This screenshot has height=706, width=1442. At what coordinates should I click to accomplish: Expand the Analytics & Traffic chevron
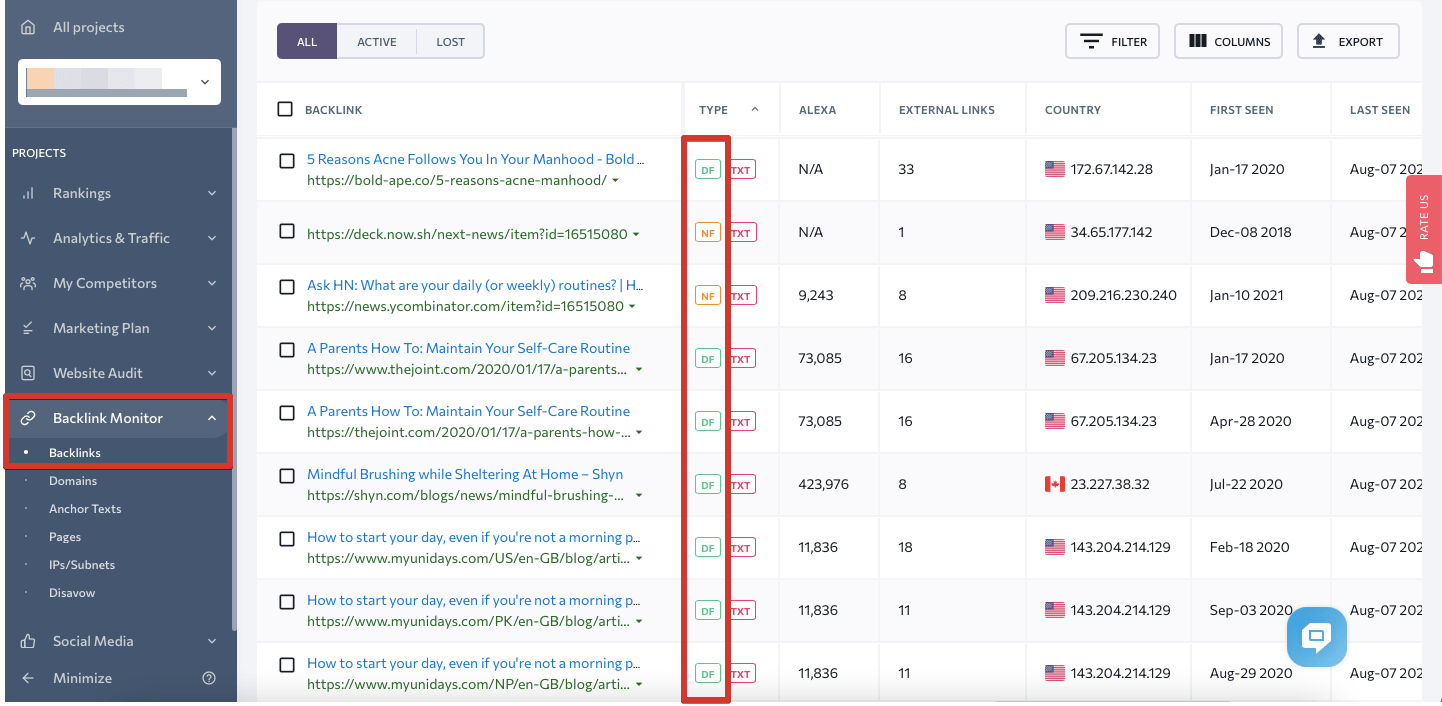pos(212,238)
